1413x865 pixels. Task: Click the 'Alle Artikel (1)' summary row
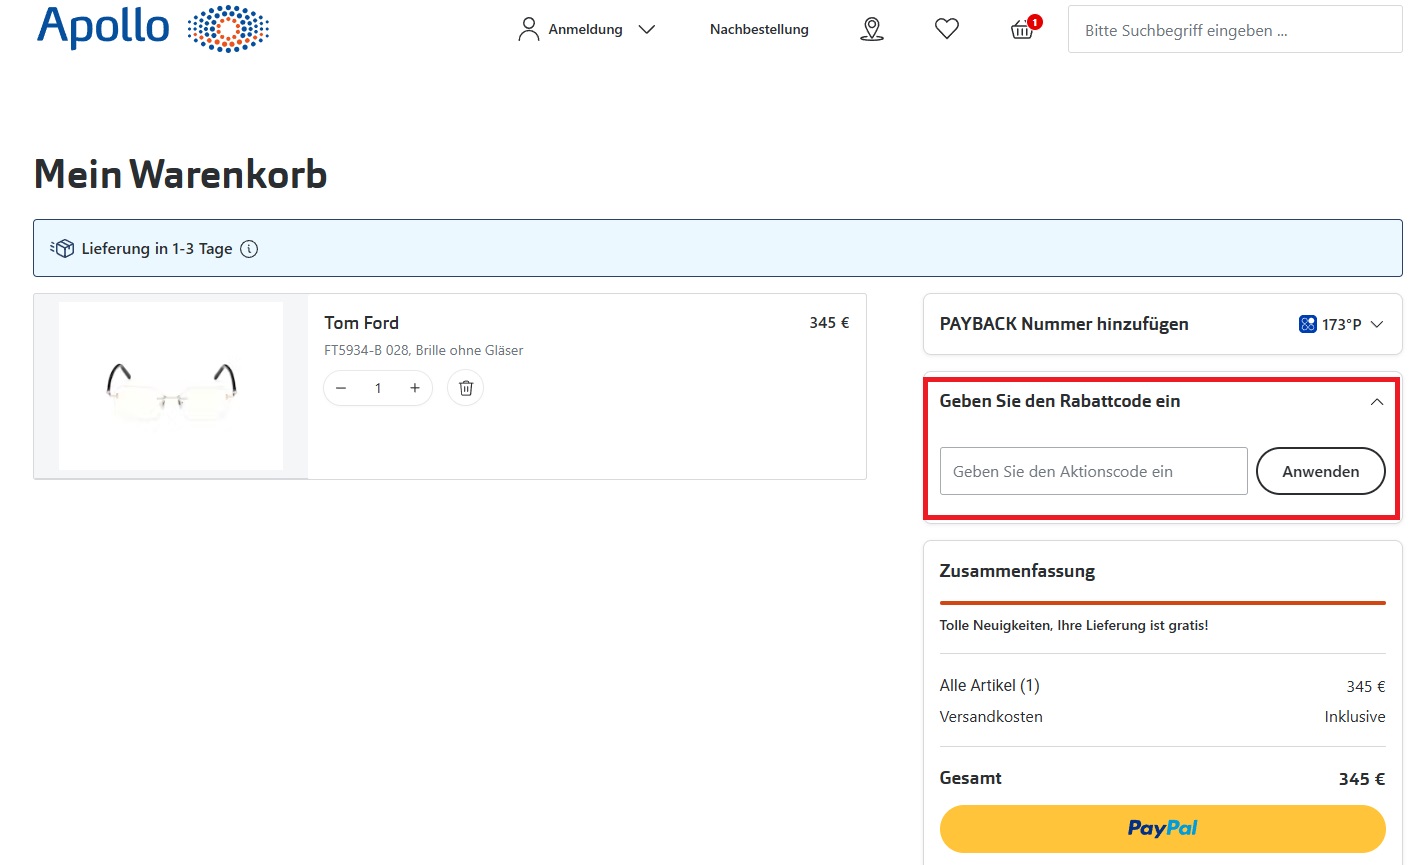[1163, 686]
